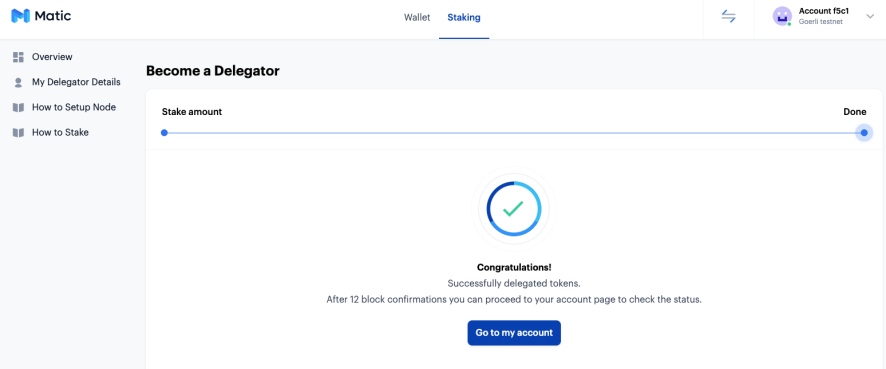
Task: Click the How to Stake book icon
Action: [18, 133]
